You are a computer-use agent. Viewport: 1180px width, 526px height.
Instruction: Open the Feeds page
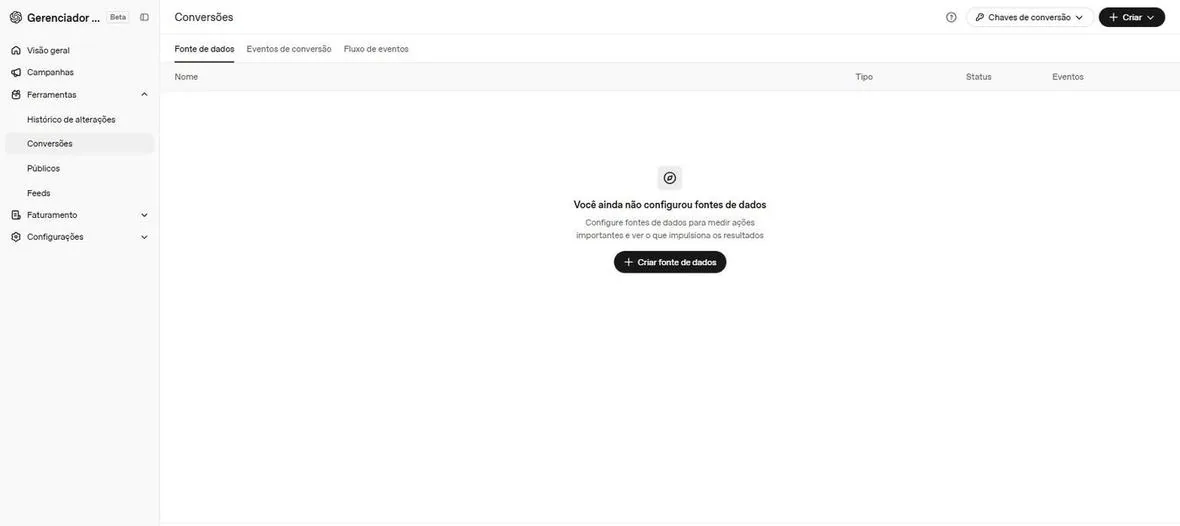point(38,193)
